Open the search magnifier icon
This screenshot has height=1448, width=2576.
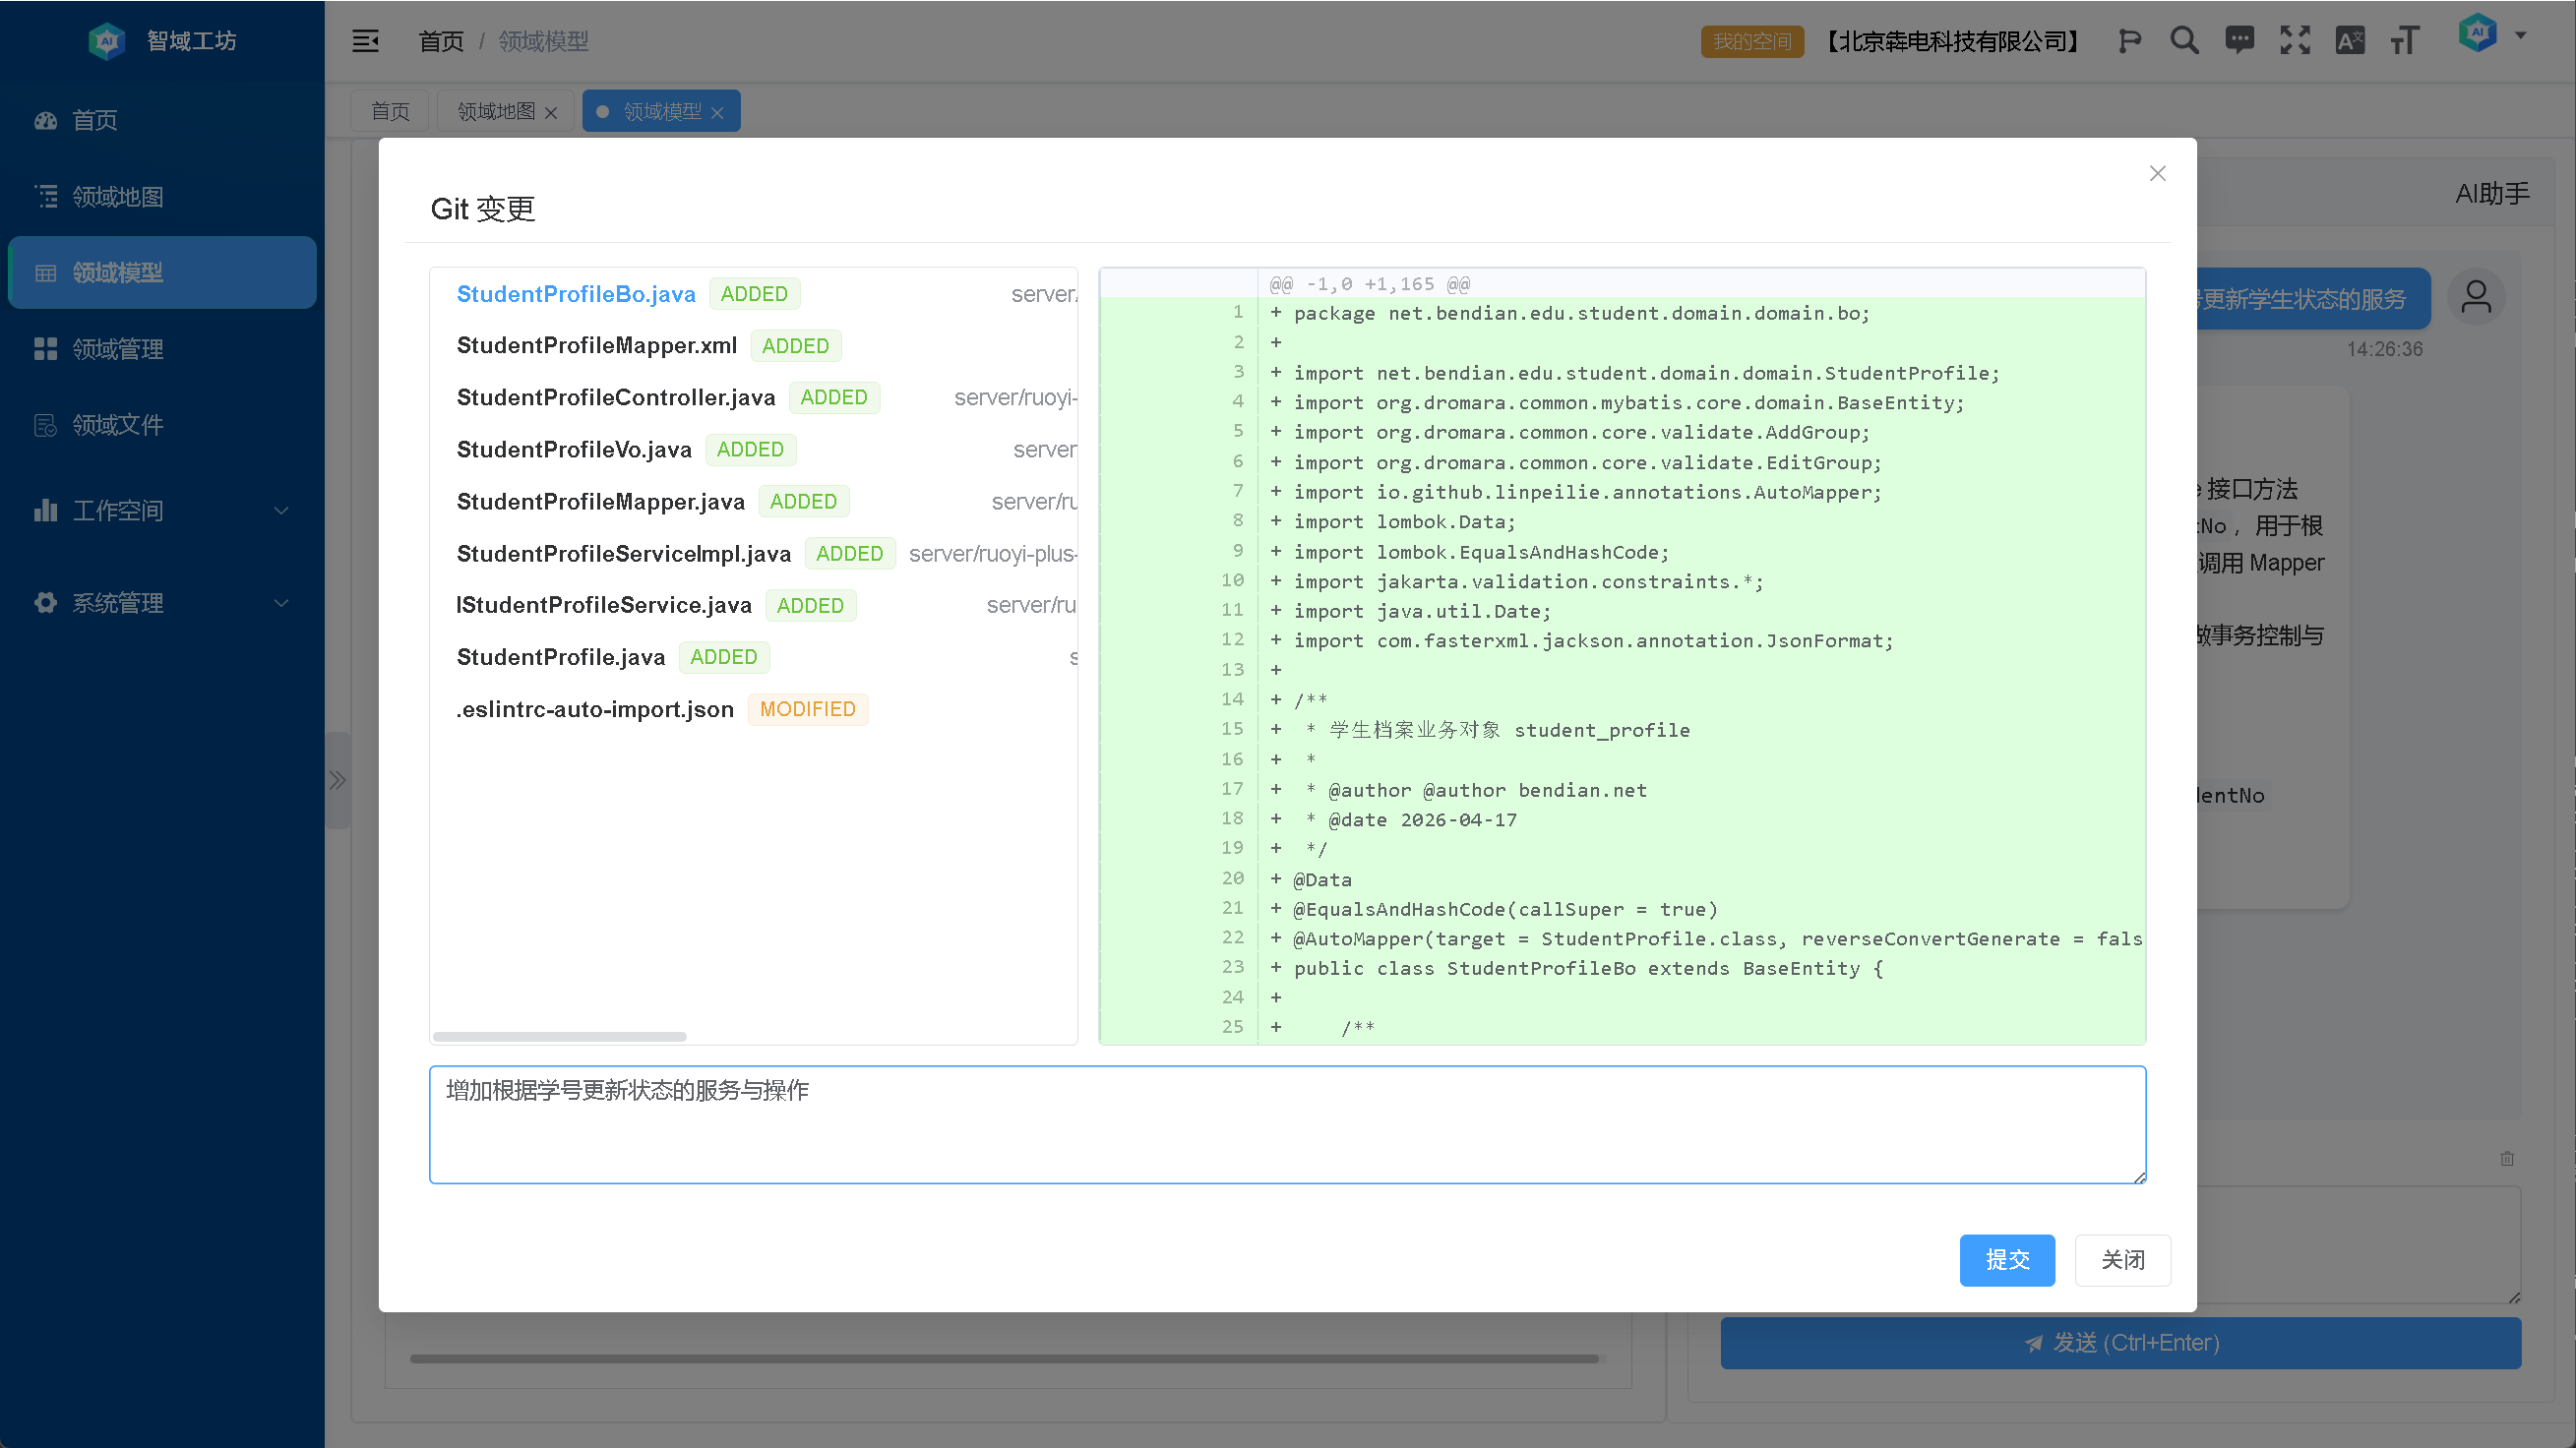point(2184,41)
